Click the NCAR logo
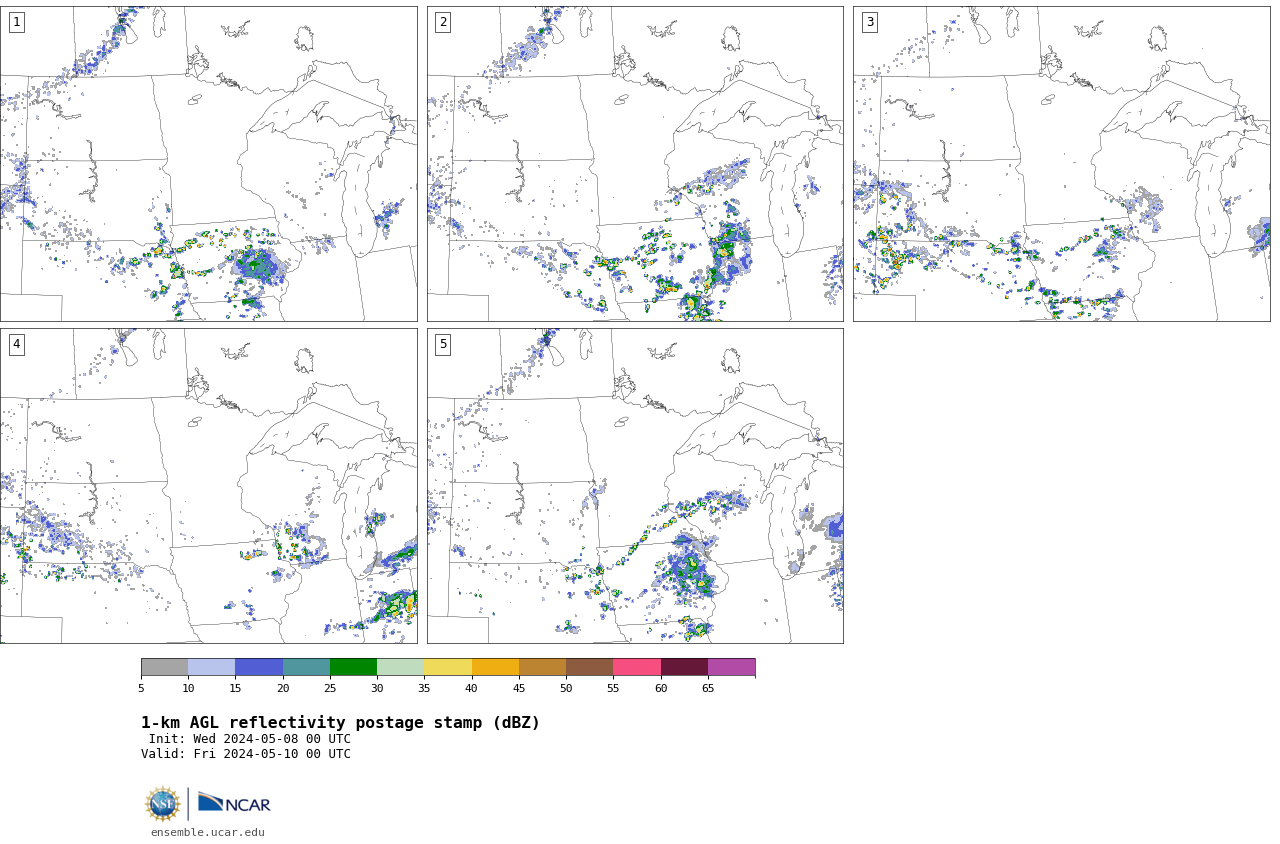 (234, 803)
